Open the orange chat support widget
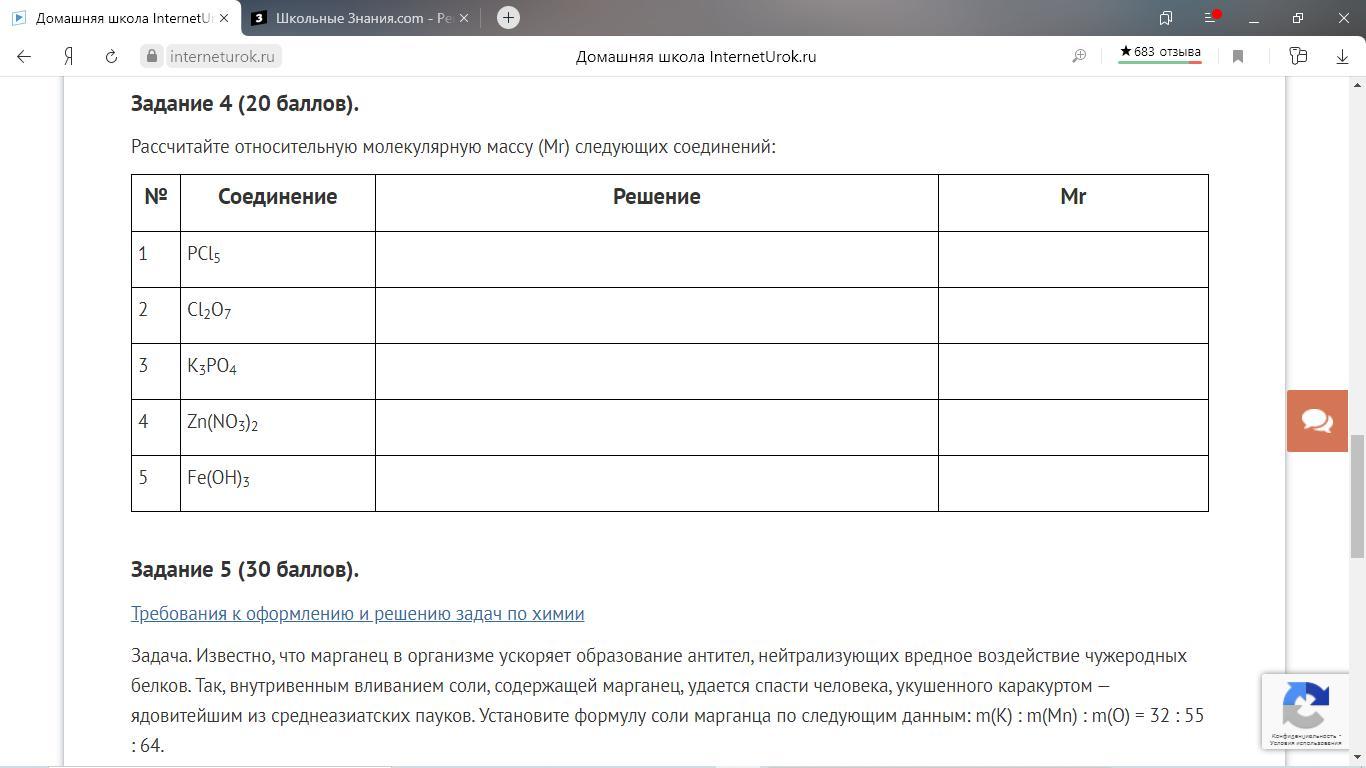Image resolution: width=1366 pixels, height=768 pixels. 1317,421
